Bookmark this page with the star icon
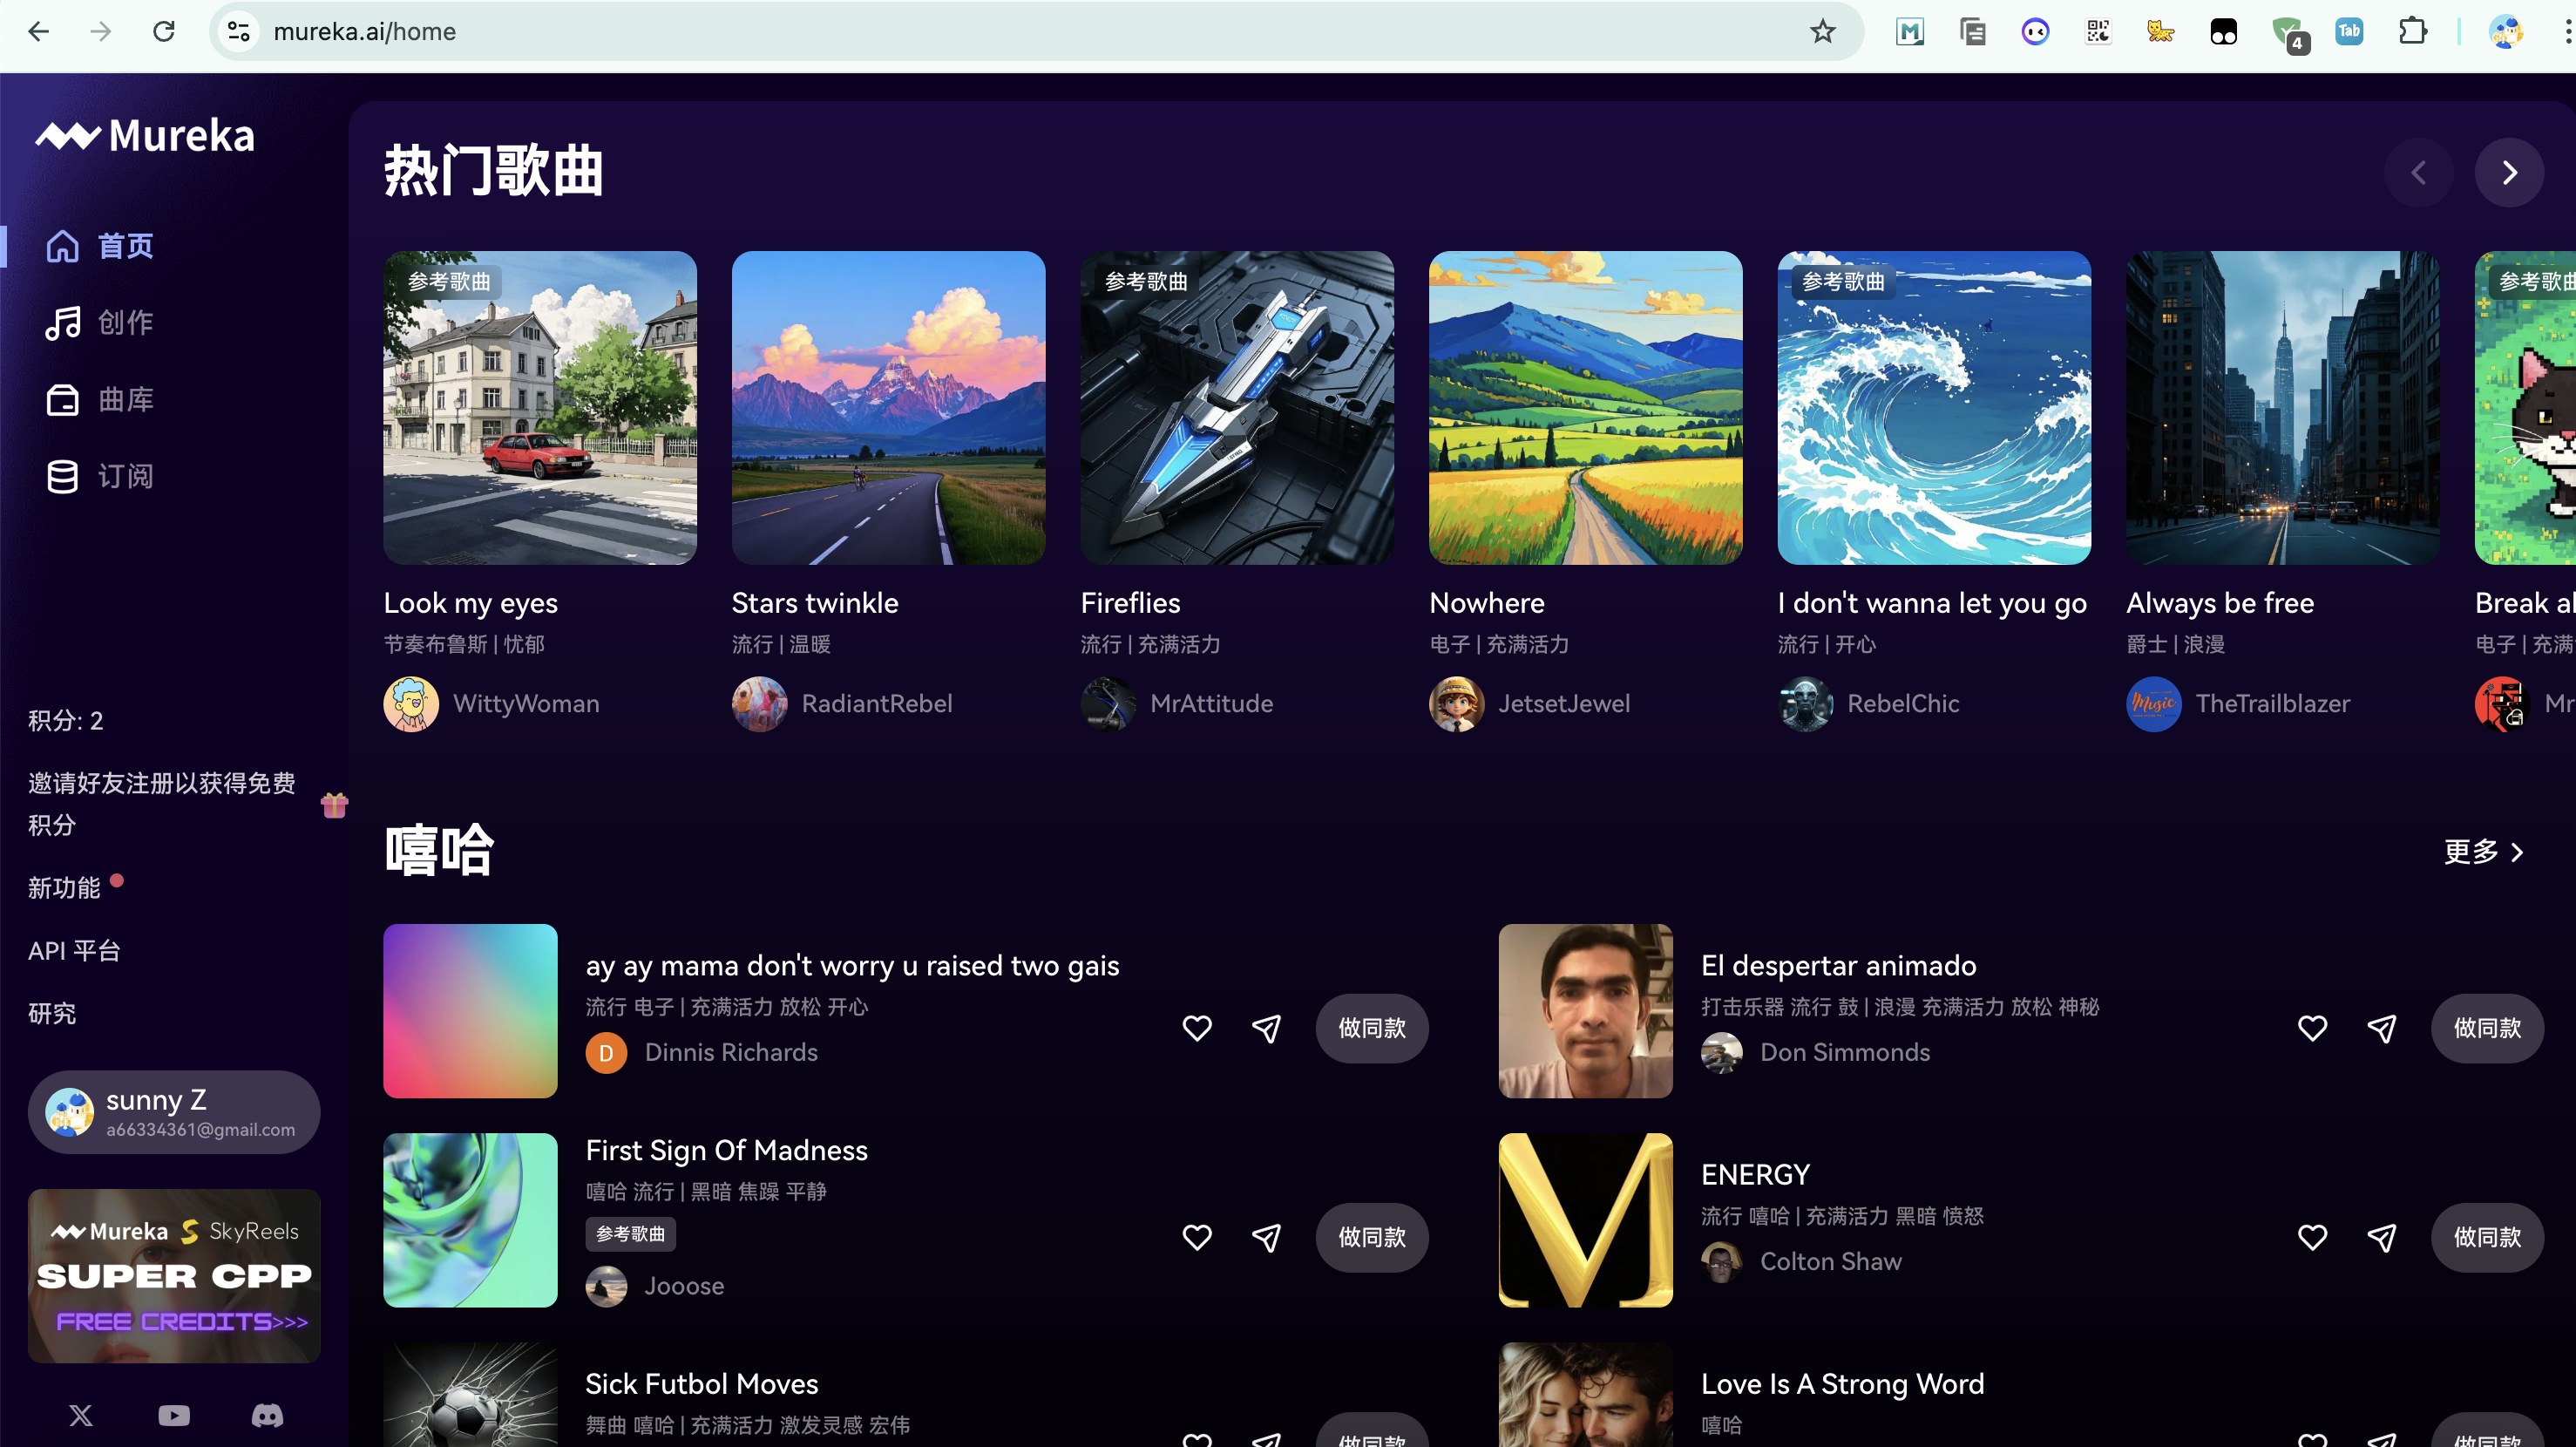The width and height of the screenshot is (2576, 1447). (1822, 32)
